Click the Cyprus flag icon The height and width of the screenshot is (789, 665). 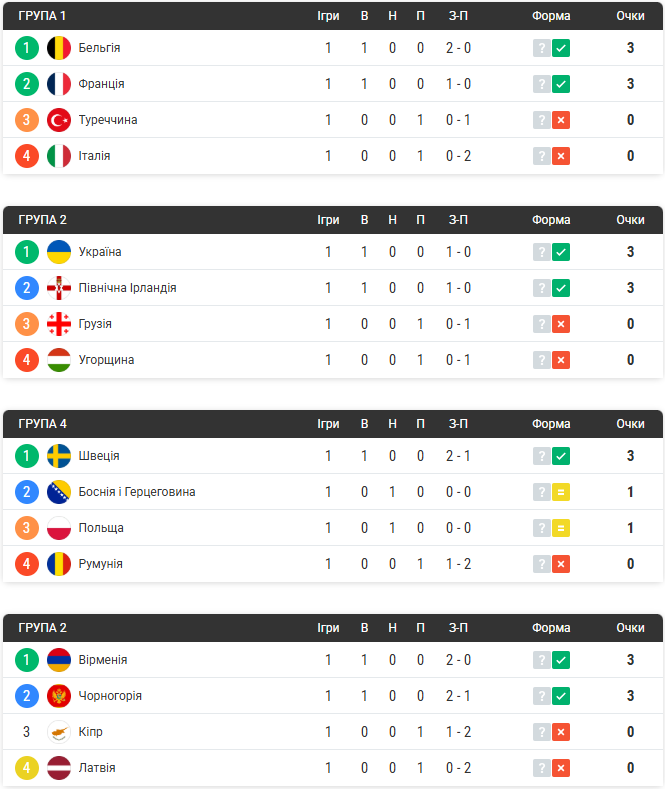tap(59, 732)
